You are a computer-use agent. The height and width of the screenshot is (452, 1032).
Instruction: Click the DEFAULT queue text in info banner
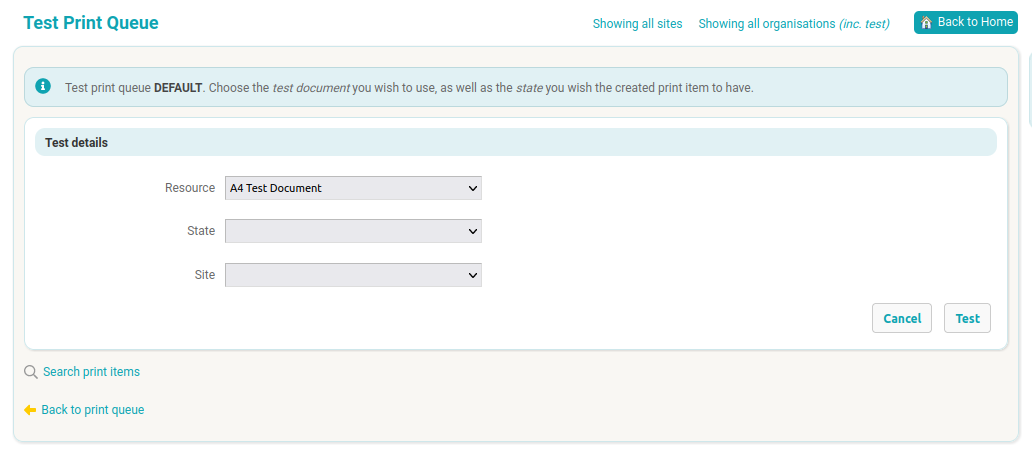pyautogui.click(x=178, y=88)
